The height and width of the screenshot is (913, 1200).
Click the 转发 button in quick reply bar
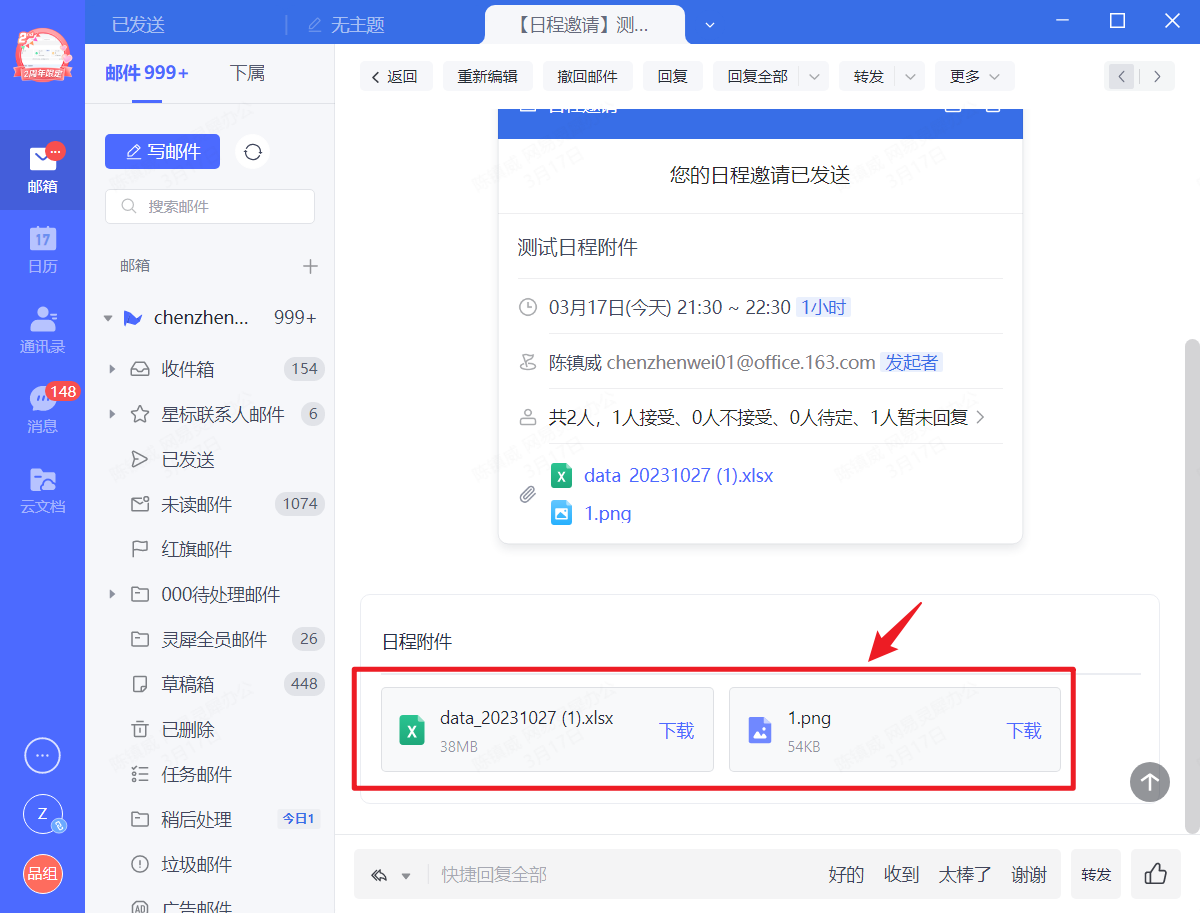click(x=1096, y=875)
